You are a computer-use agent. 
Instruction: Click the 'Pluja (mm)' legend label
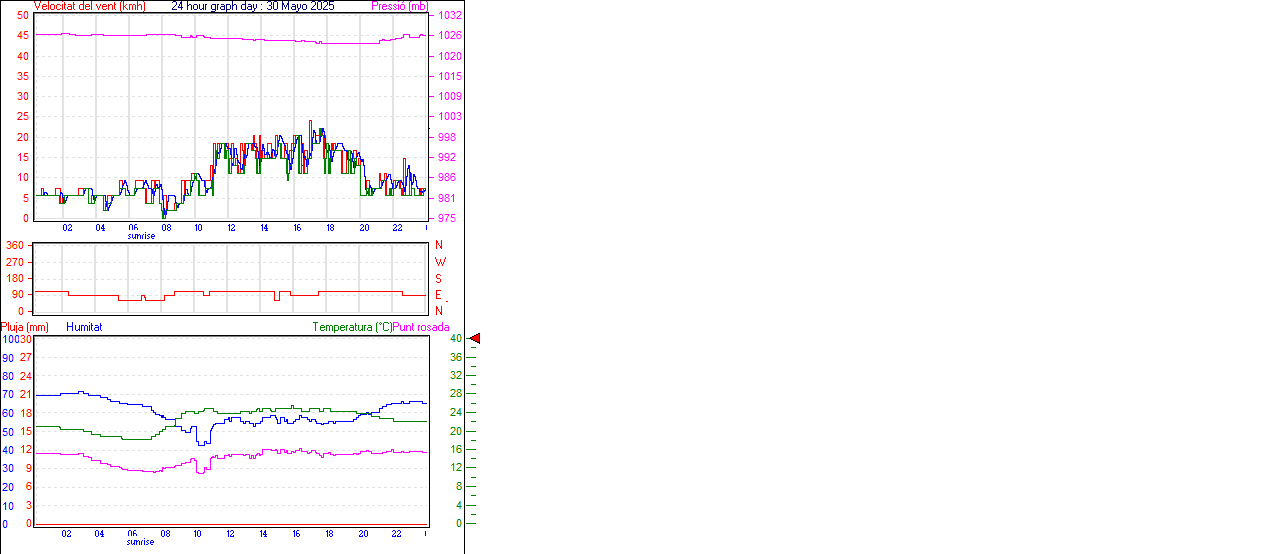pyautogui.click(x=25, y=327)
